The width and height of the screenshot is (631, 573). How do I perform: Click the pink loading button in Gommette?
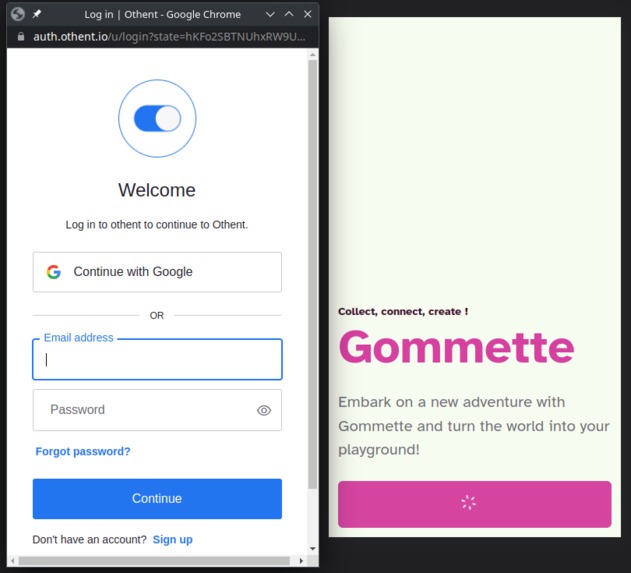tap(474, 504)
